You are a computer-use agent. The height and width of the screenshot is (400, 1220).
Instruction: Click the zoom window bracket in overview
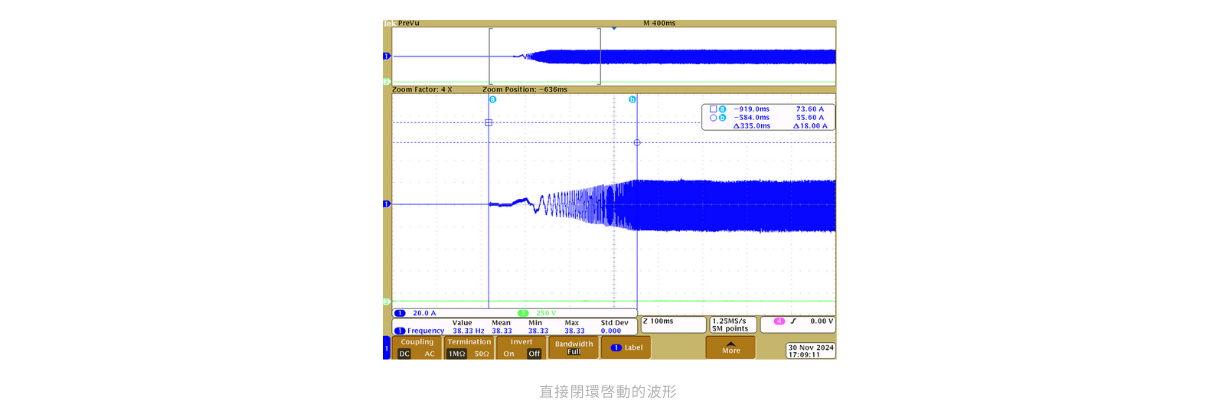544,58
